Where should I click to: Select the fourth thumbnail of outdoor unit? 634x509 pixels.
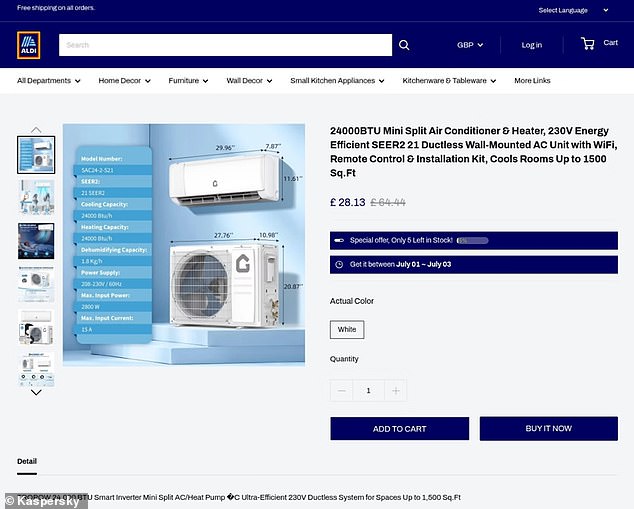pos(36,284)
